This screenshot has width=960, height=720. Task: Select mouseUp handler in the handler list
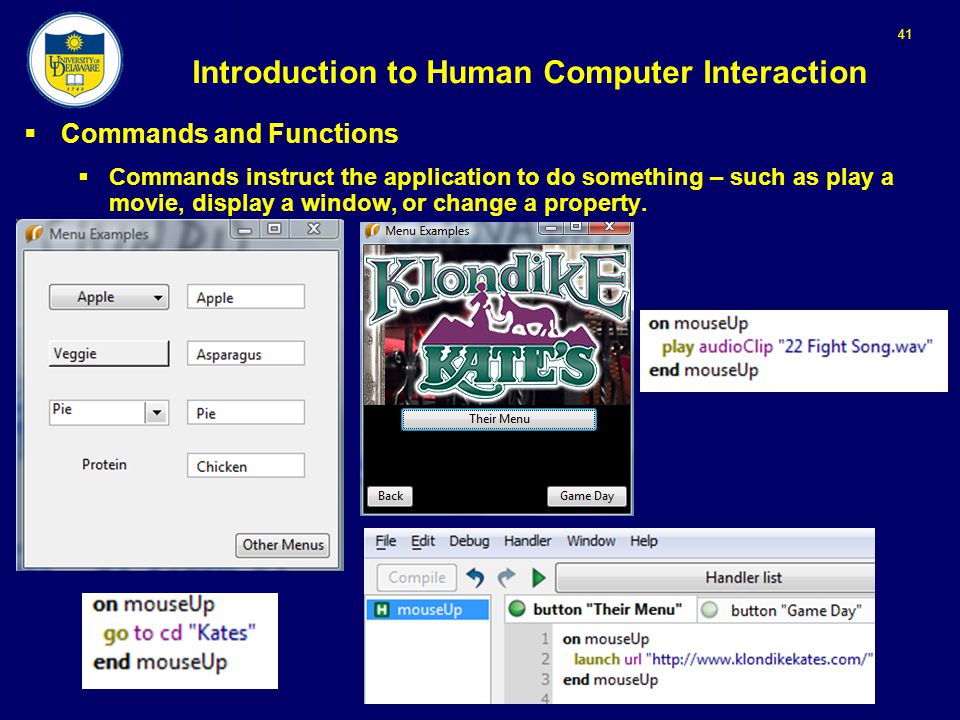coord(427,609)
